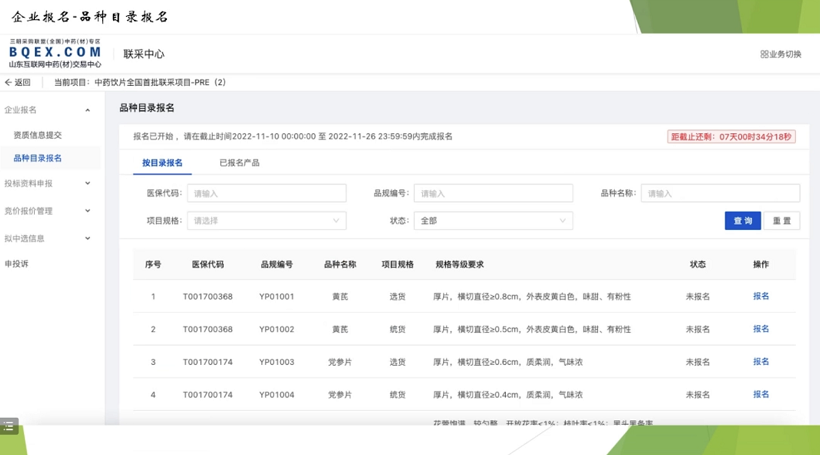Image resolution: width=820 pixels, height=455 pixels.
Task: Focus the 医保代码 input field
Action: pyautogui.click(x=266, y=194)
